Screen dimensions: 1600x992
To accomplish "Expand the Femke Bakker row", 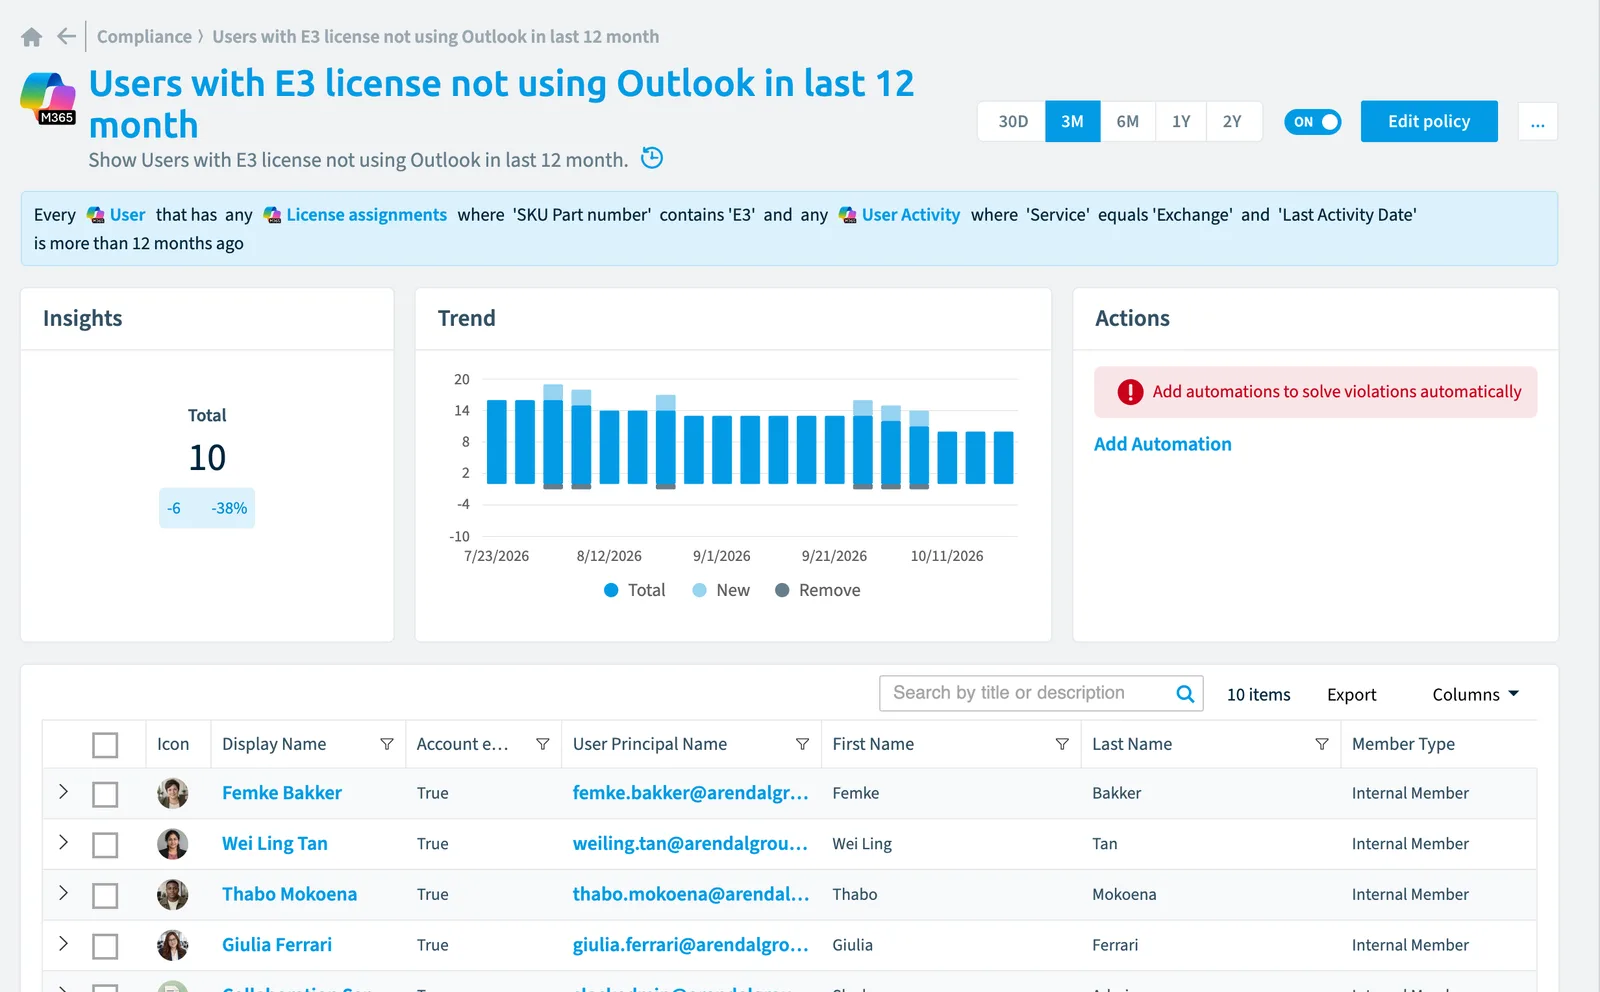I will pyautogui.click(x=63, y=792).
